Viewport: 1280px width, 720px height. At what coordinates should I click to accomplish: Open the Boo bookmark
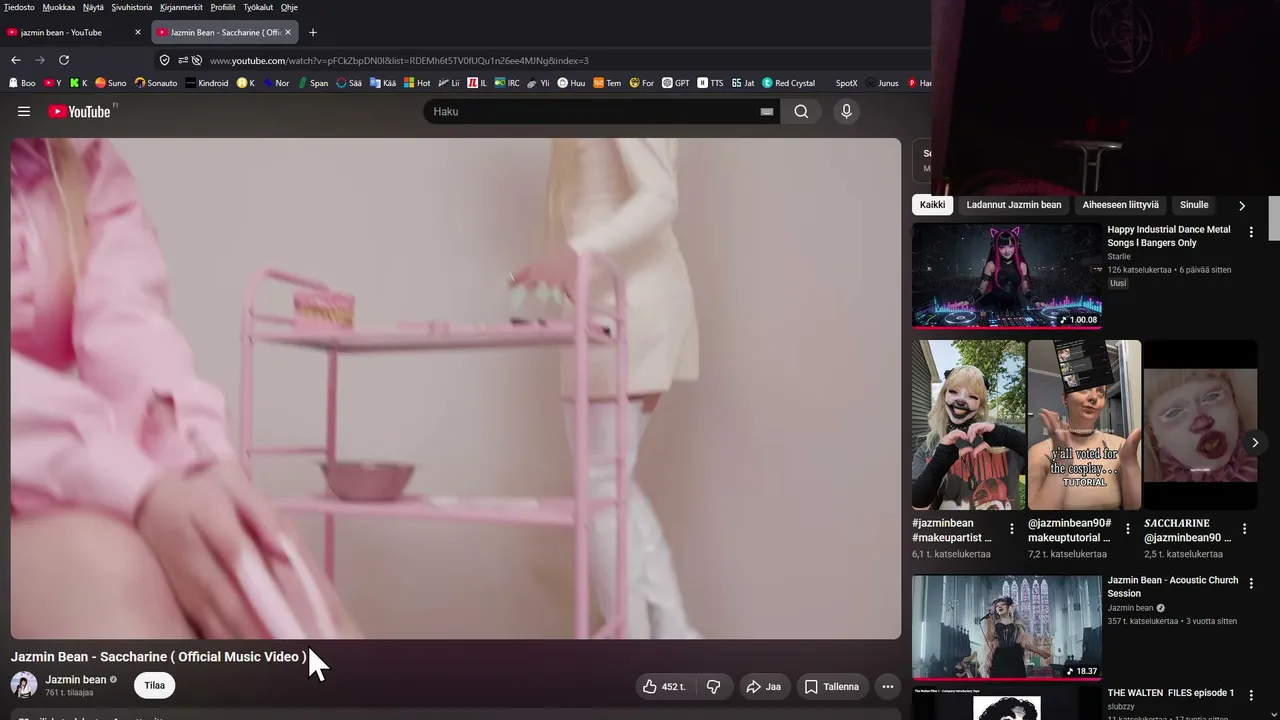[21, 83]
